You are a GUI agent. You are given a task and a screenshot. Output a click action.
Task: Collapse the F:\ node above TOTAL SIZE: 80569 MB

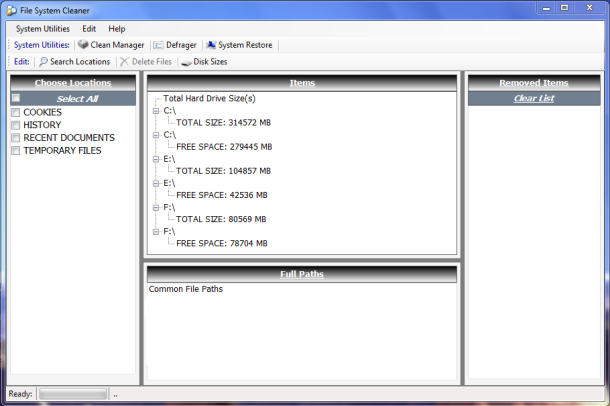pyautogui.click(x=156, y=207)
